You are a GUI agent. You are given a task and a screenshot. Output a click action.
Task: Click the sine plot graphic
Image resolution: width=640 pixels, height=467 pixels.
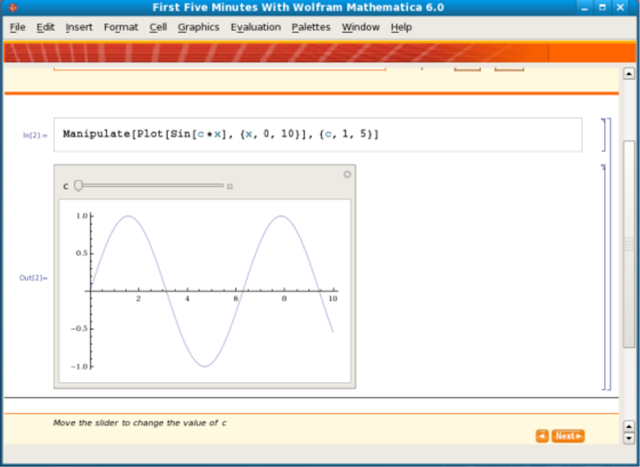(205, 291)
